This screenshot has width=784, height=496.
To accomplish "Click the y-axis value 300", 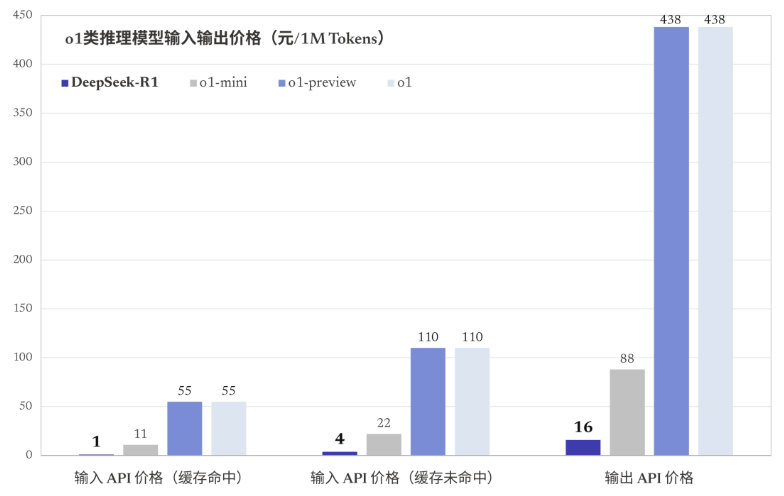I will (22, 162).
